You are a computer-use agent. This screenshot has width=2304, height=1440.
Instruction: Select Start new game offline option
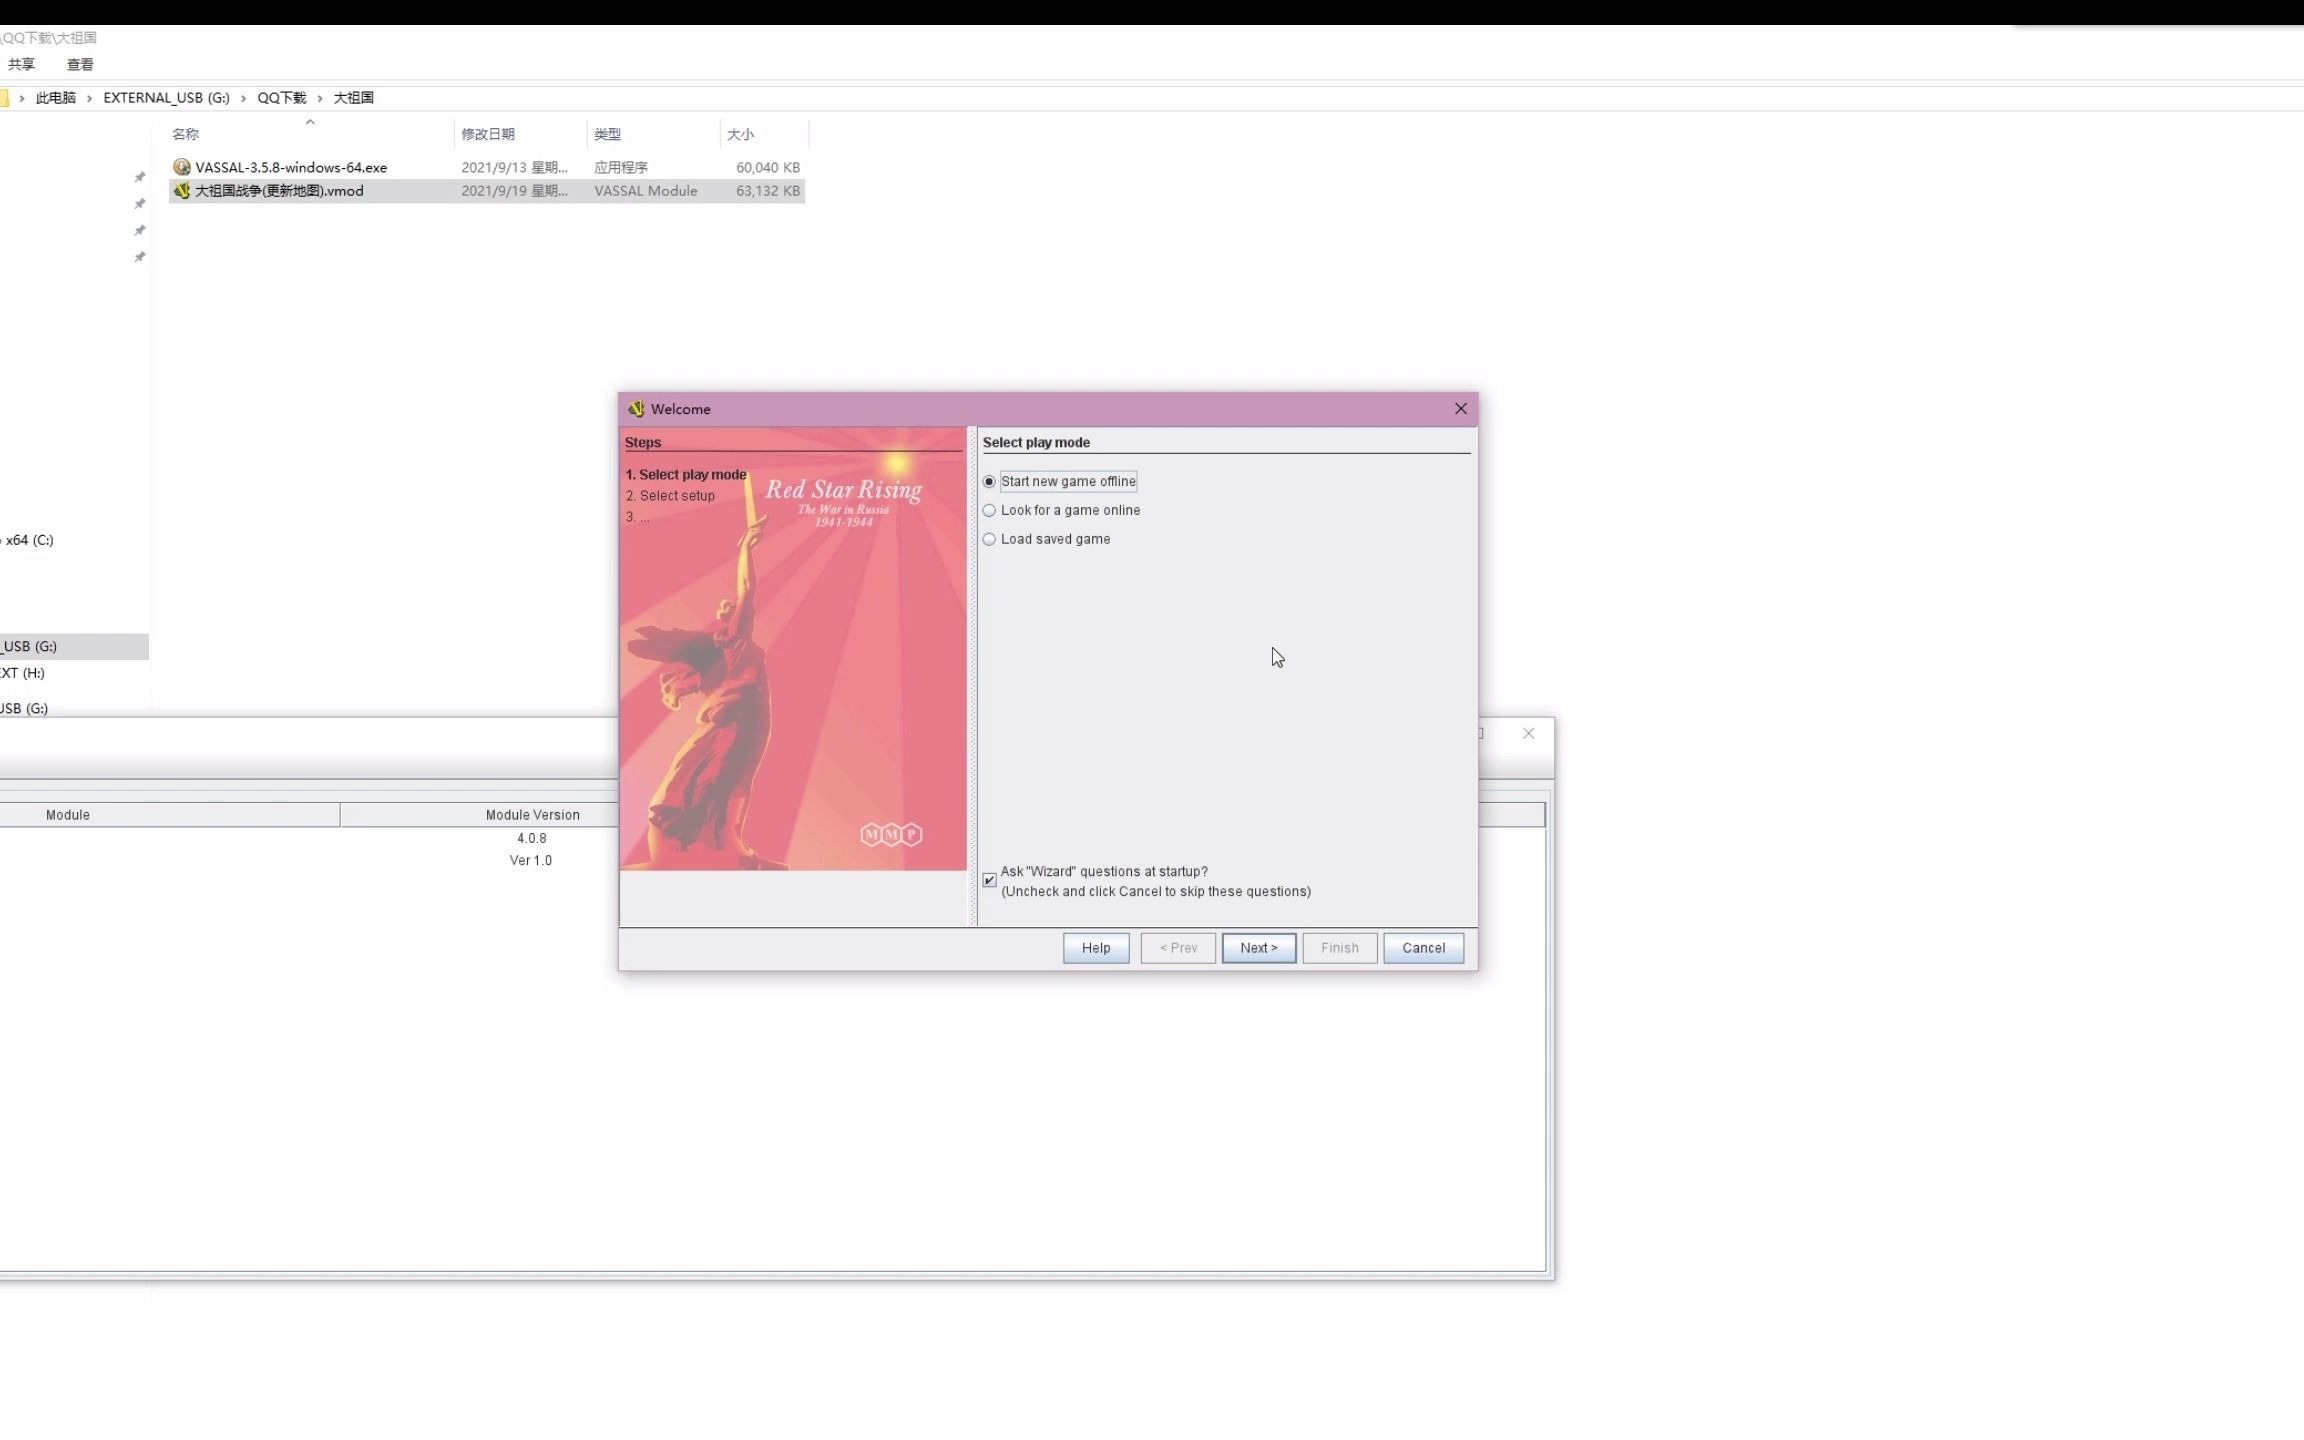[x=1059, y=481]
